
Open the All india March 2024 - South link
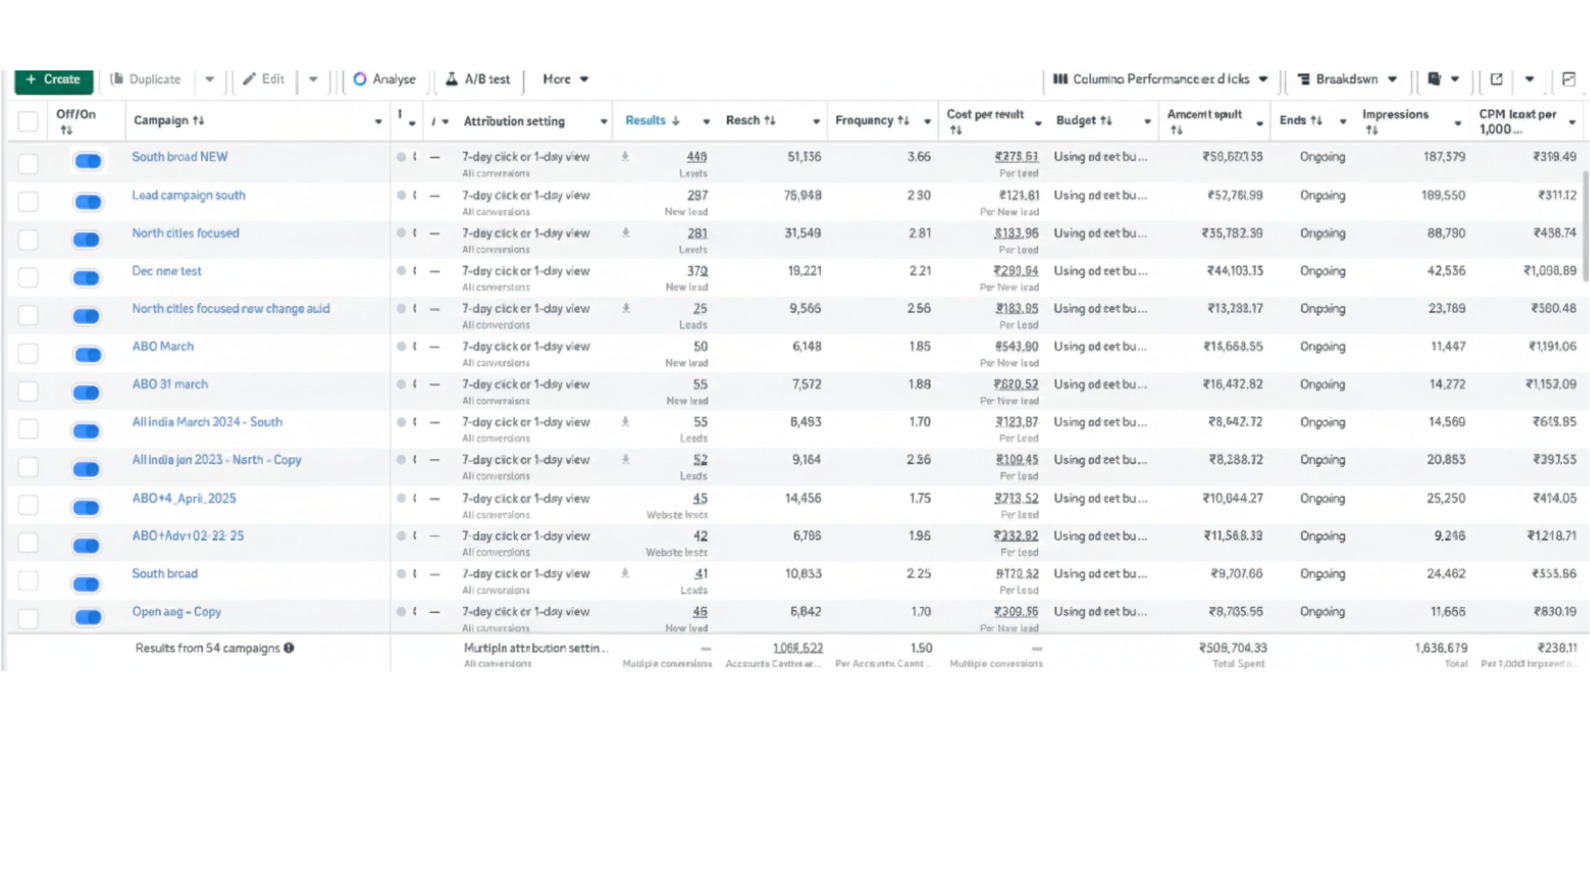[207, 422]
